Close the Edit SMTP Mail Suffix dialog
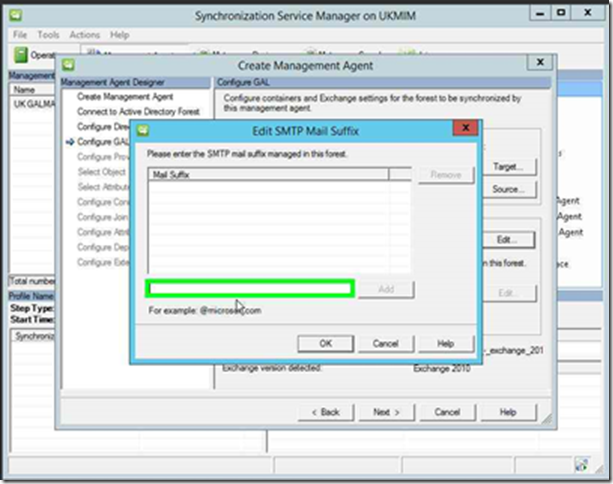The image size is (613, 484). pyautogui.click(x=465, y=128)
